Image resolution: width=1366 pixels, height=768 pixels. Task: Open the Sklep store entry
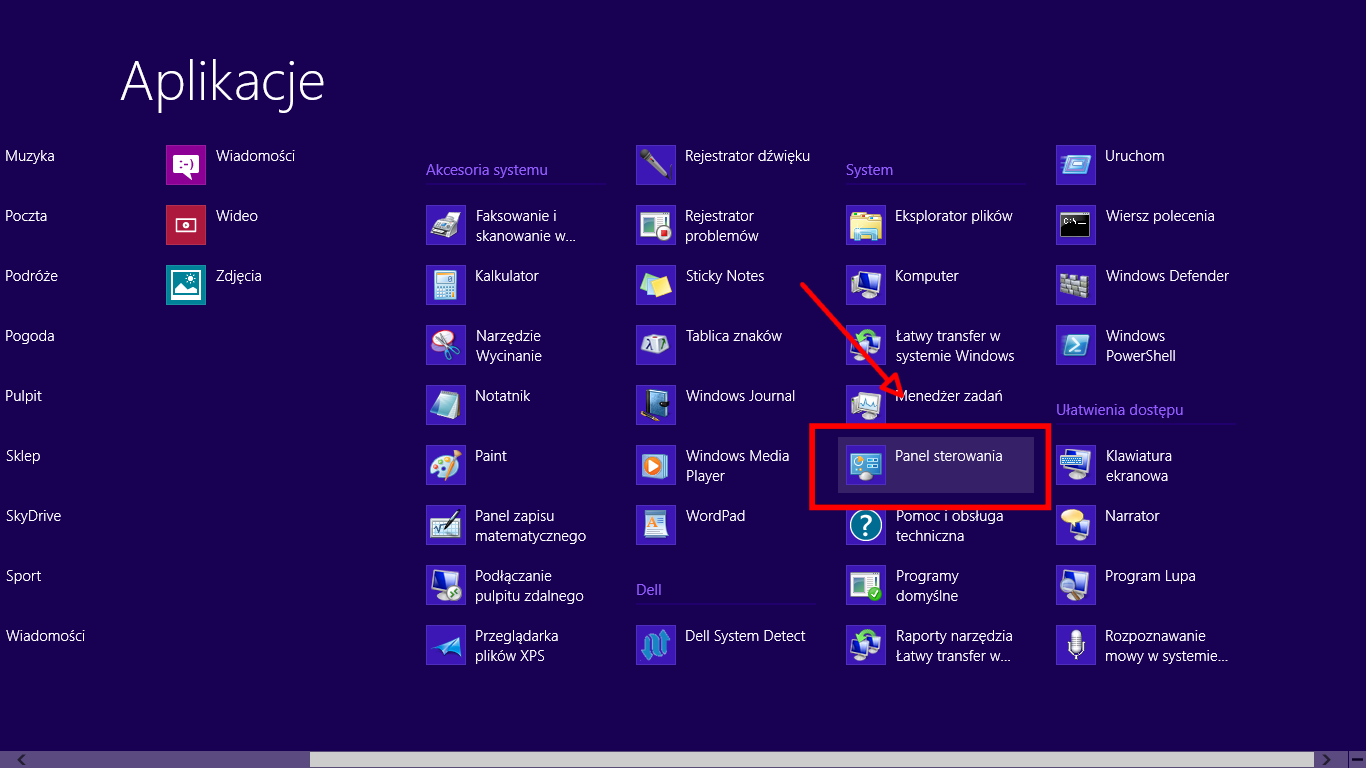[x=23, y=456]
